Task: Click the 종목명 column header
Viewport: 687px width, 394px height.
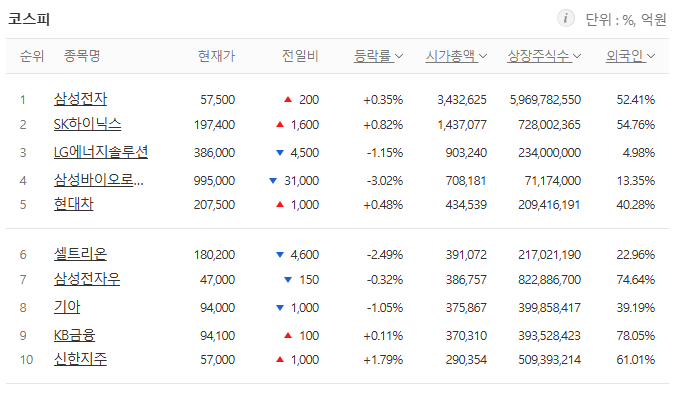Action: point(82,56)
